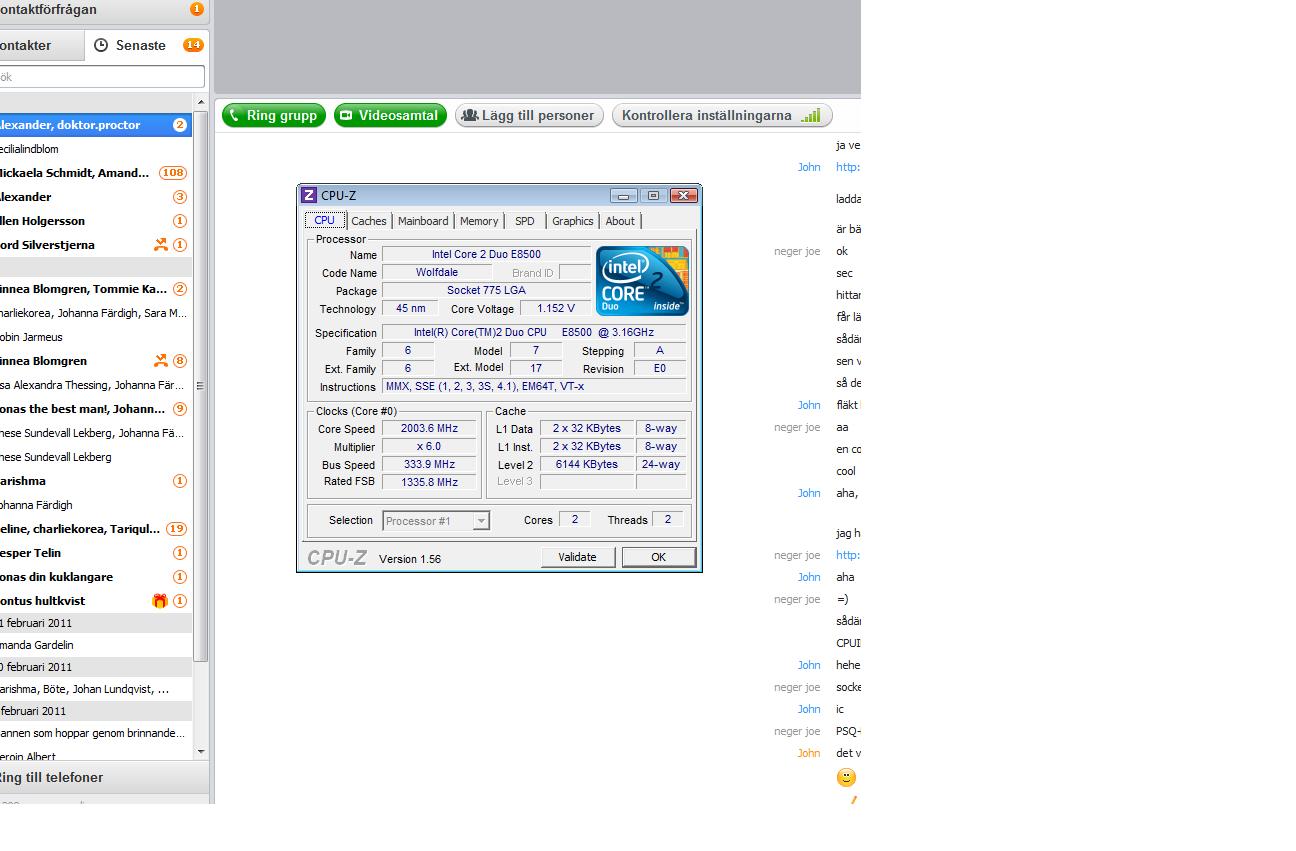Click the gift icon on Pontus hultkvist row
1296x851 pixels.
point(160,601)
